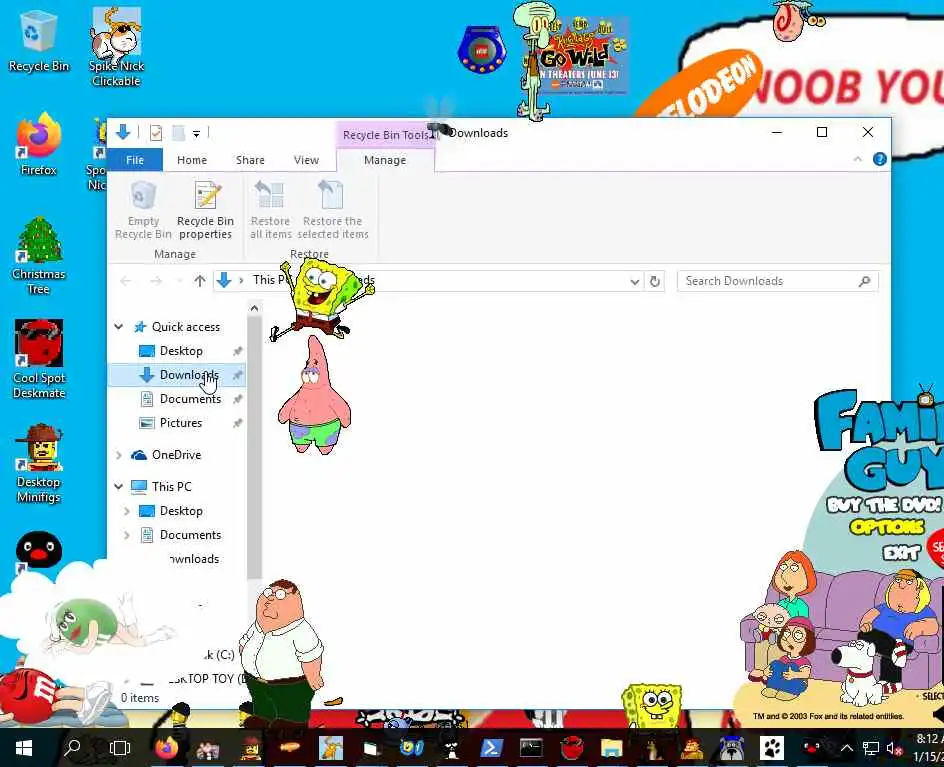Open Firefox from the taskbar
Image resolution: width=944 pixels, height=767 pixels.
tap(167, 748)
